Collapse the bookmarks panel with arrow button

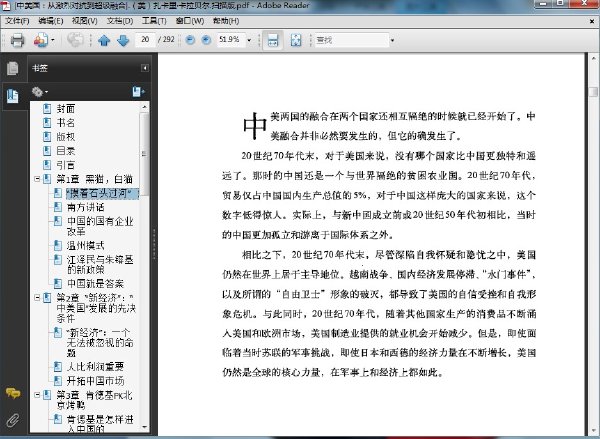pyautogui.click(x=145, y=68)
